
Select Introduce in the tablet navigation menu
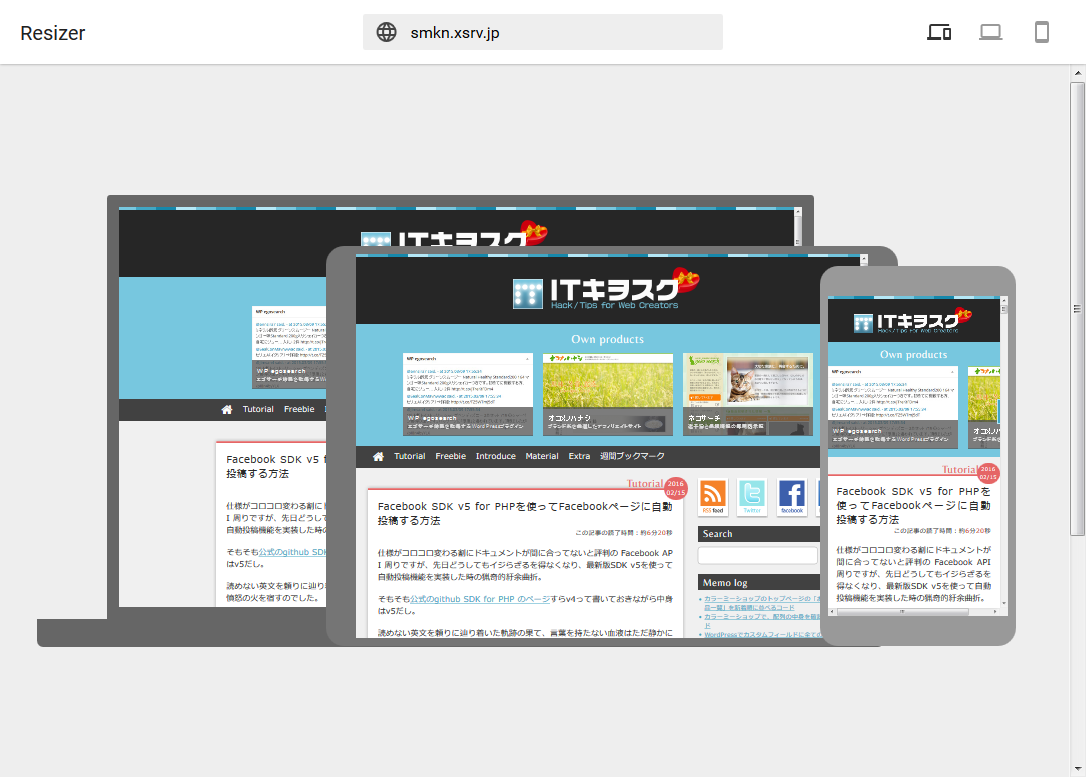pos(495,456)
